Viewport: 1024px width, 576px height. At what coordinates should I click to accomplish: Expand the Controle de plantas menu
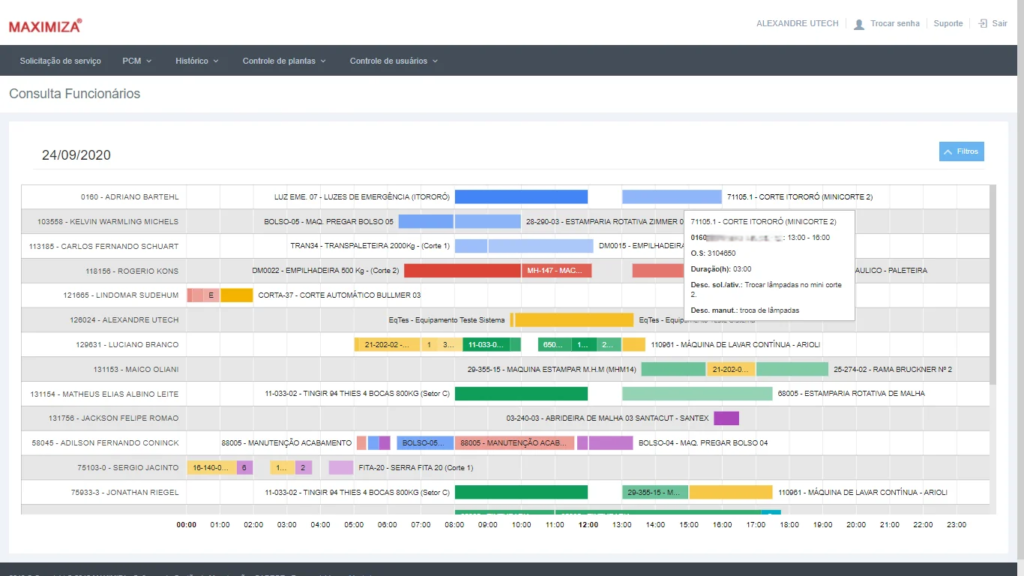point(284,61)
